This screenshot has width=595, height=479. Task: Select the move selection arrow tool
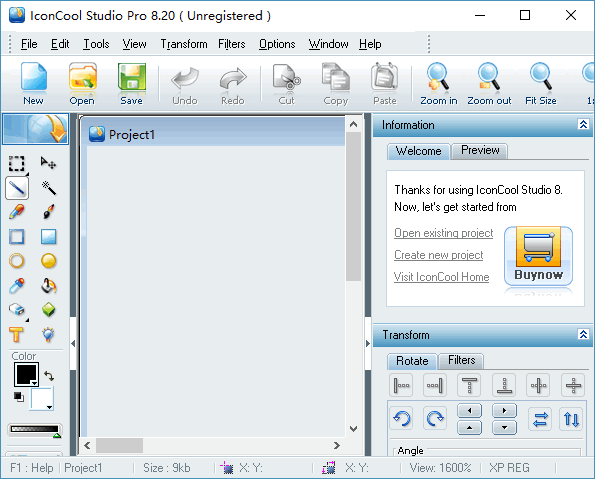tap(49, 164)
